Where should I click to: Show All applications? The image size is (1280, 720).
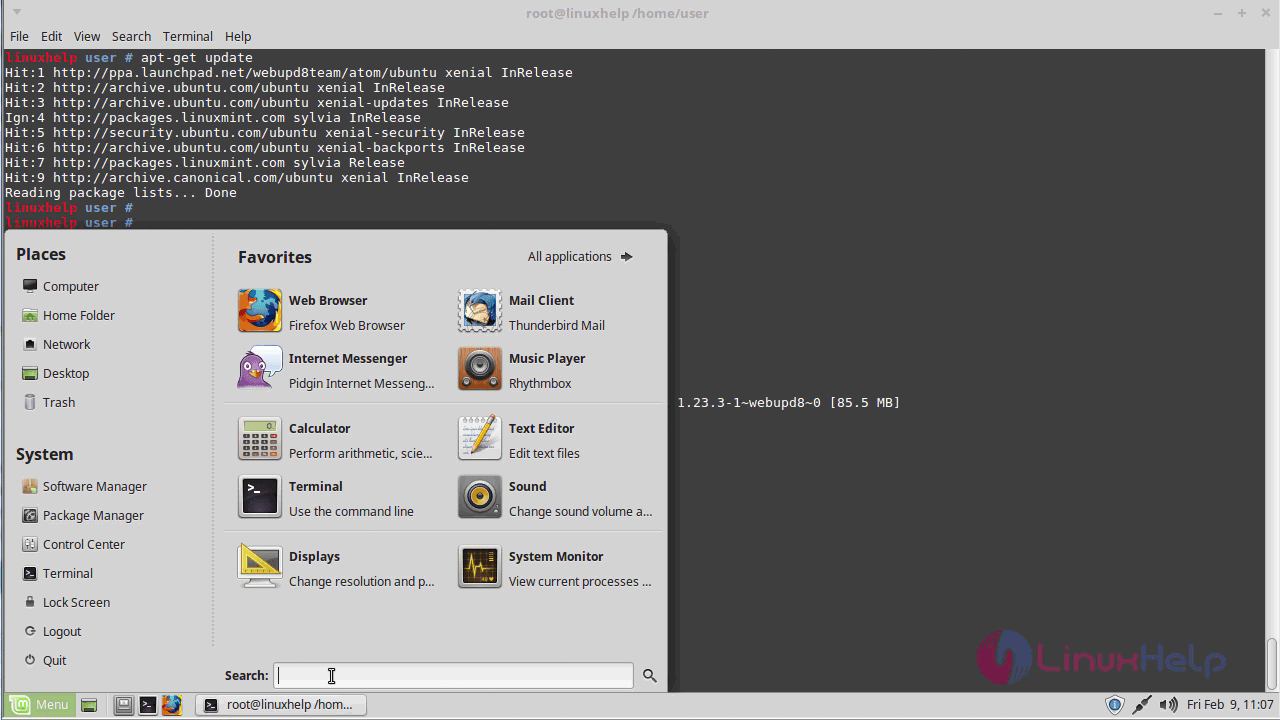click(580, 257)
